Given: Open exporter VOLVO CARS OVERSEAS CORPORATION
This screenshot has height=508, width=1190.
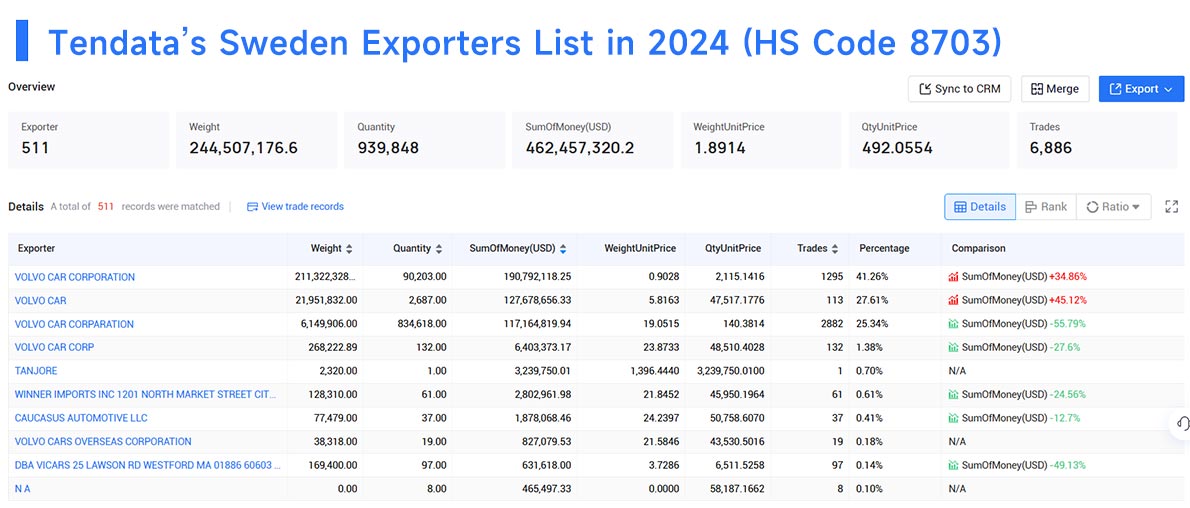Looking at the screenshot, I should tap(102, 441).
